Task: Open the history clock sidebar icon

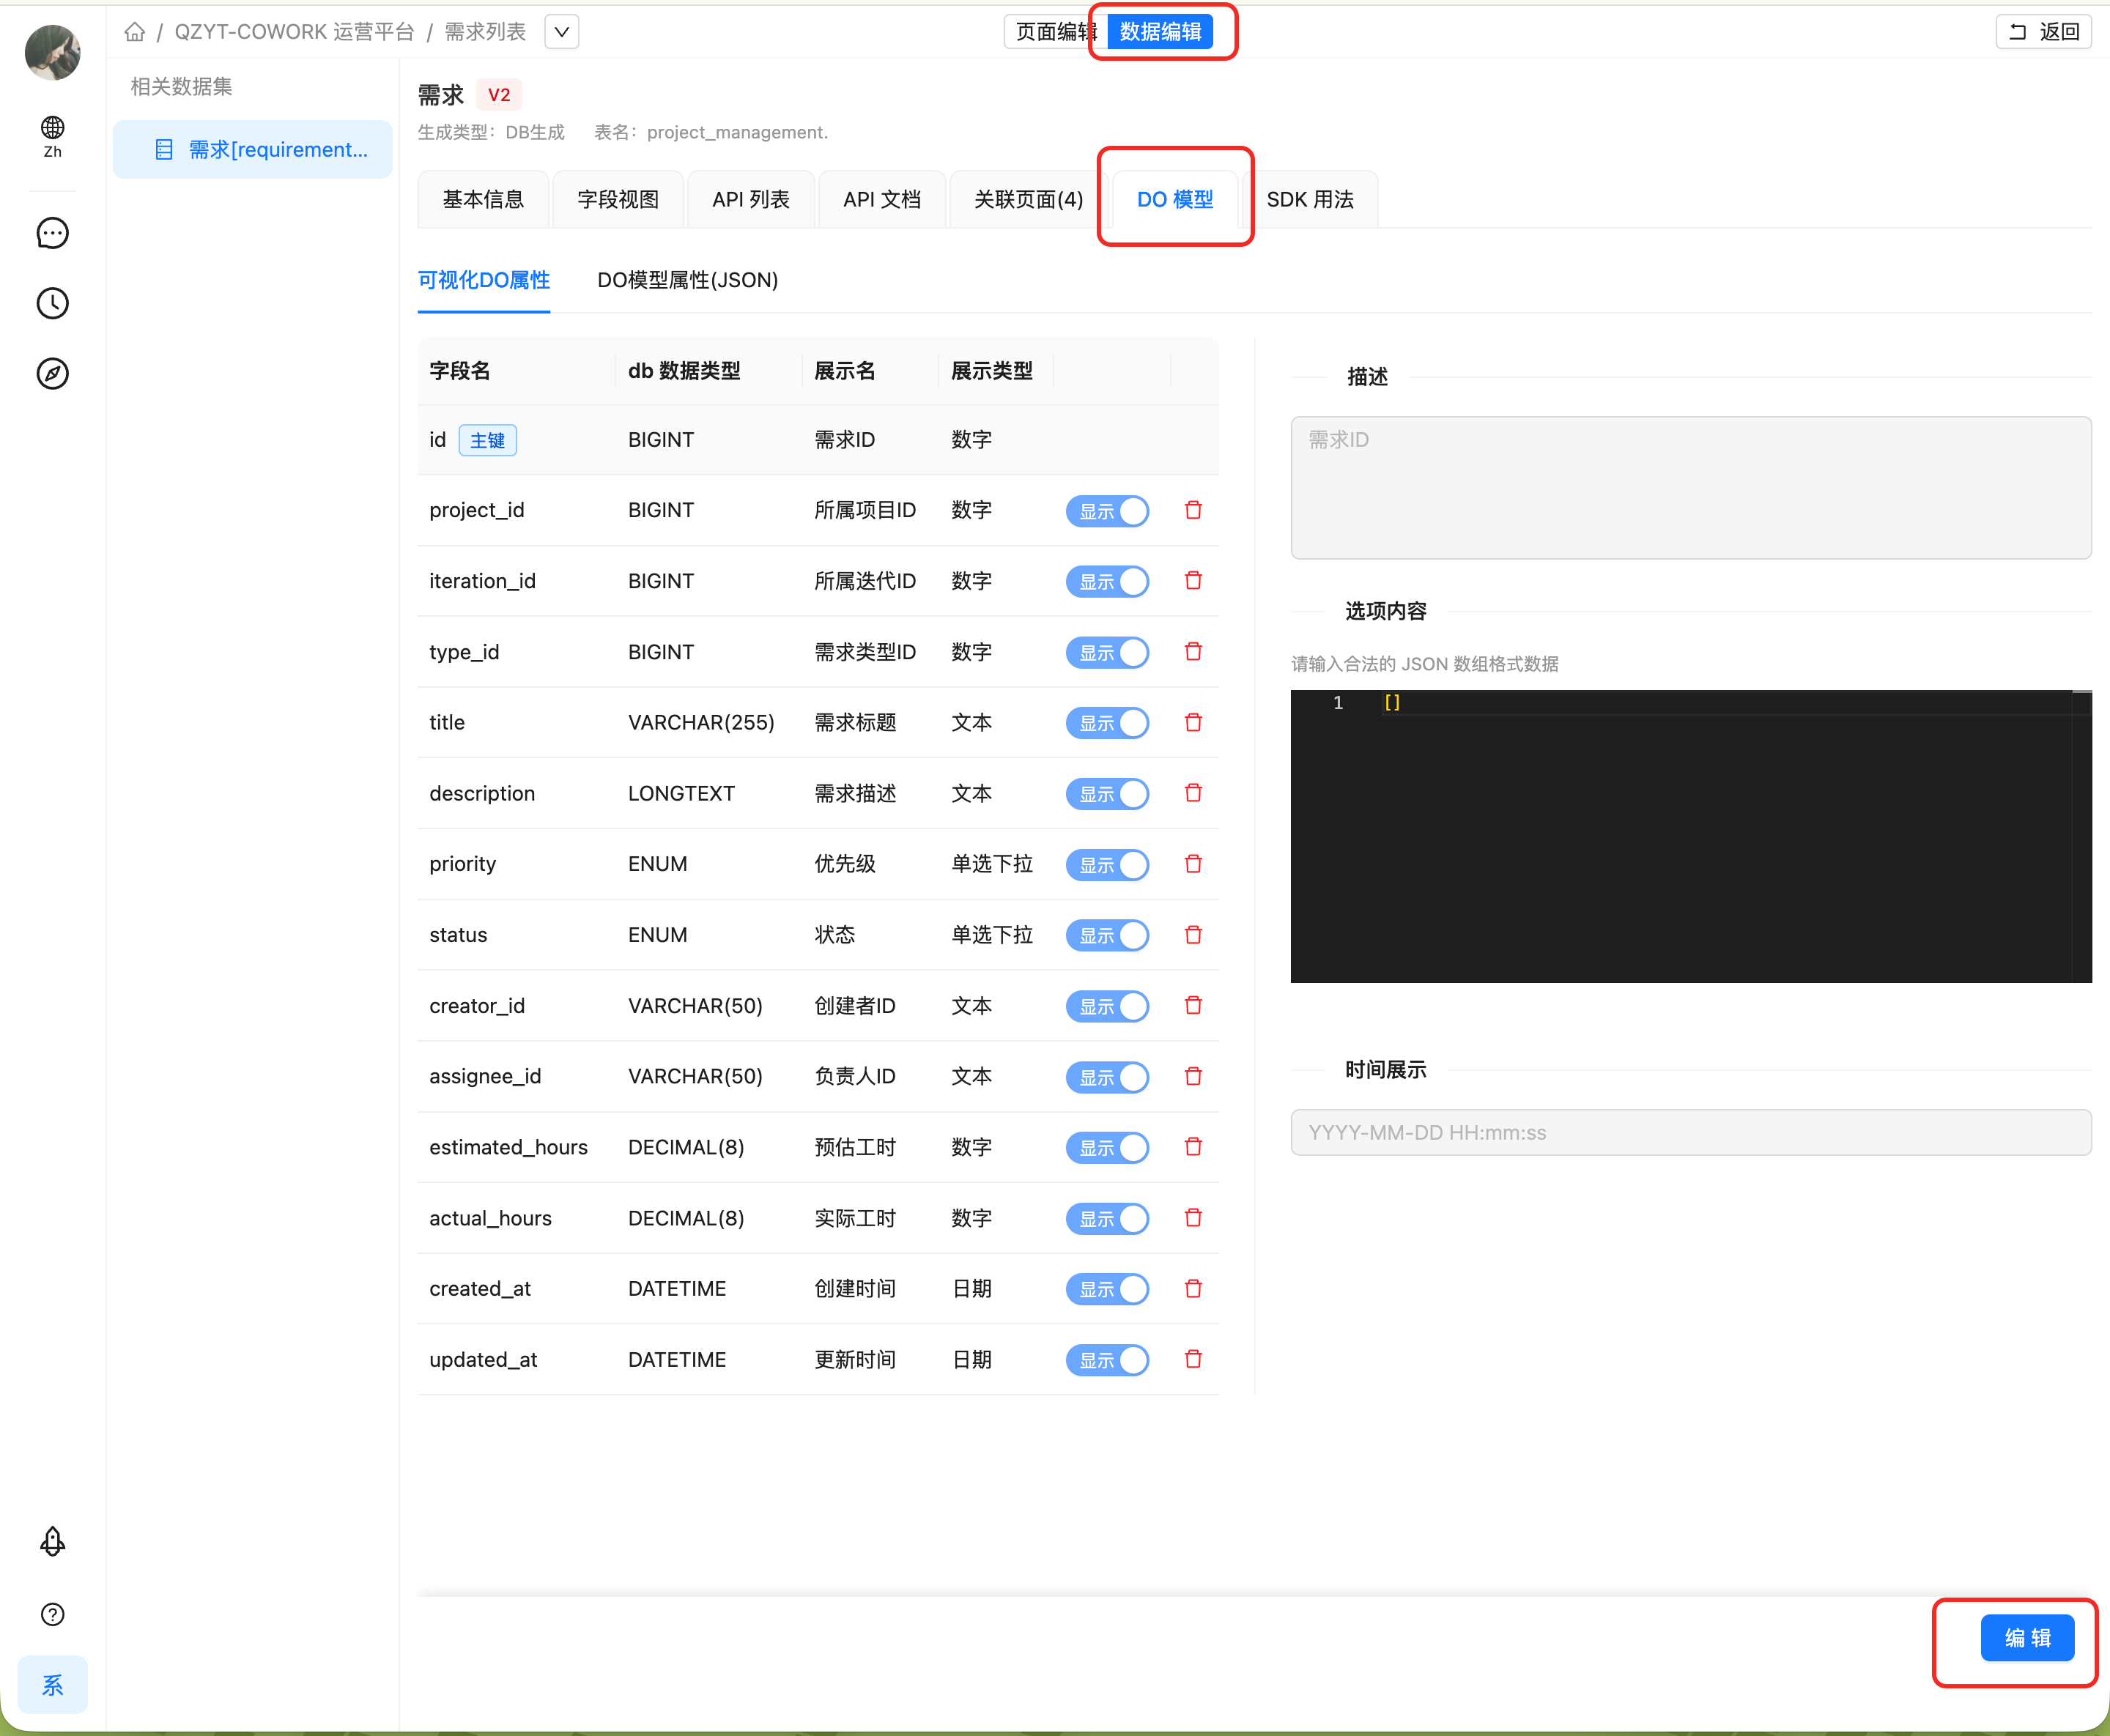Action: (52, 303)
